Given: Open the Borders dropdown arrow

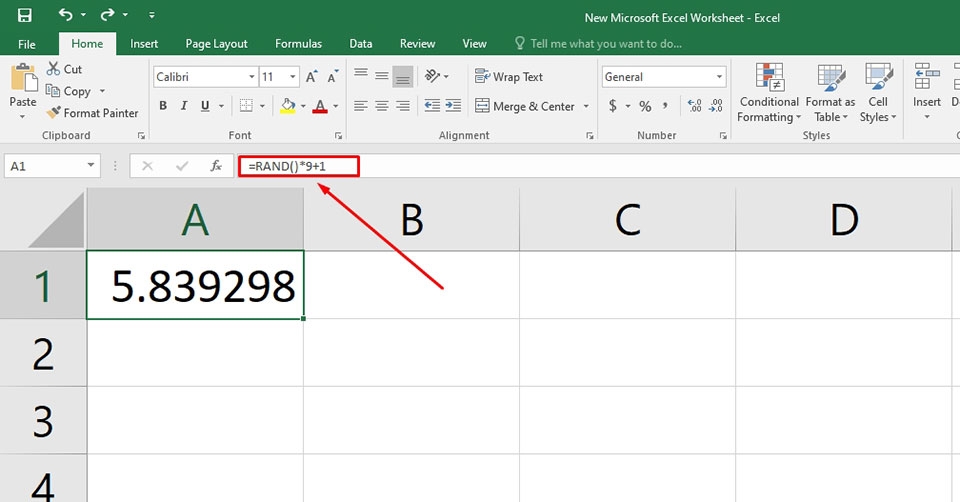Looking at the screenshot, I should pos(262,107).
